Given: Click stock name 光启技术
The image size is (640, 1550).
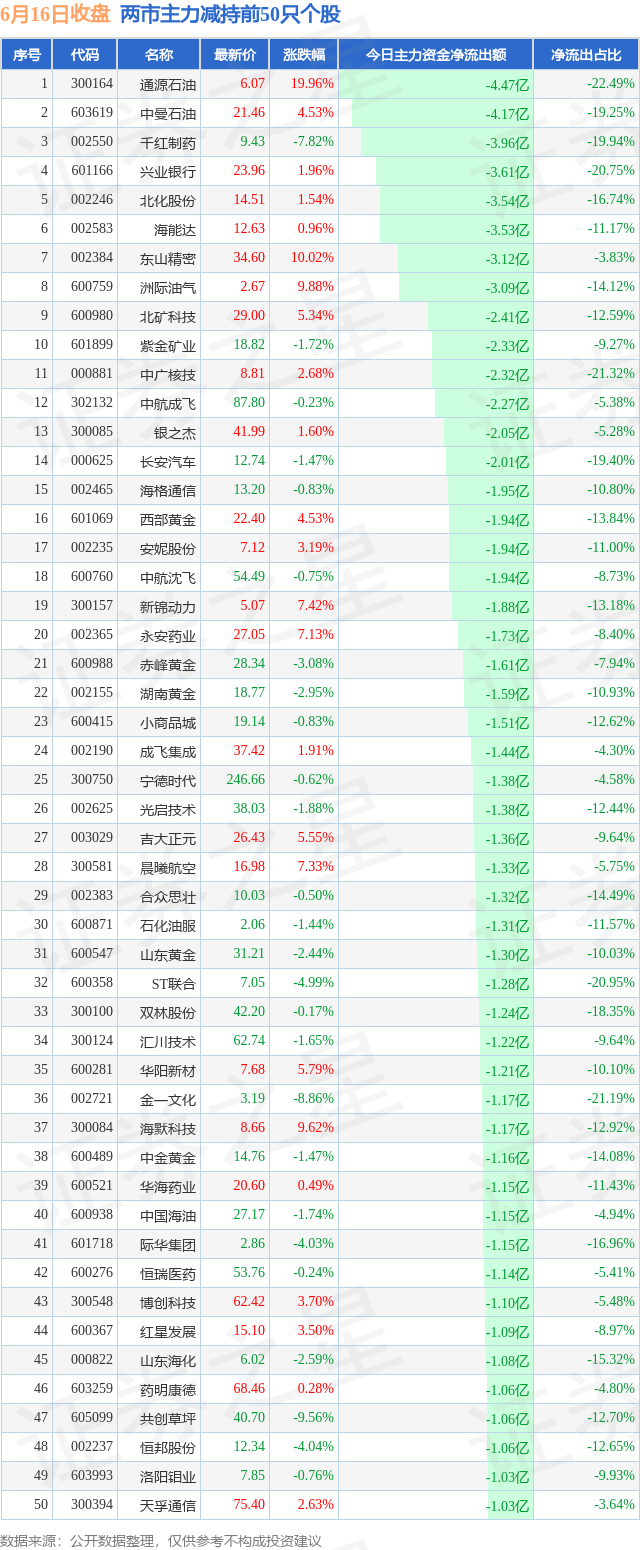Looking at the screenshot, I should pyautogui.click(x=168, y=810).
